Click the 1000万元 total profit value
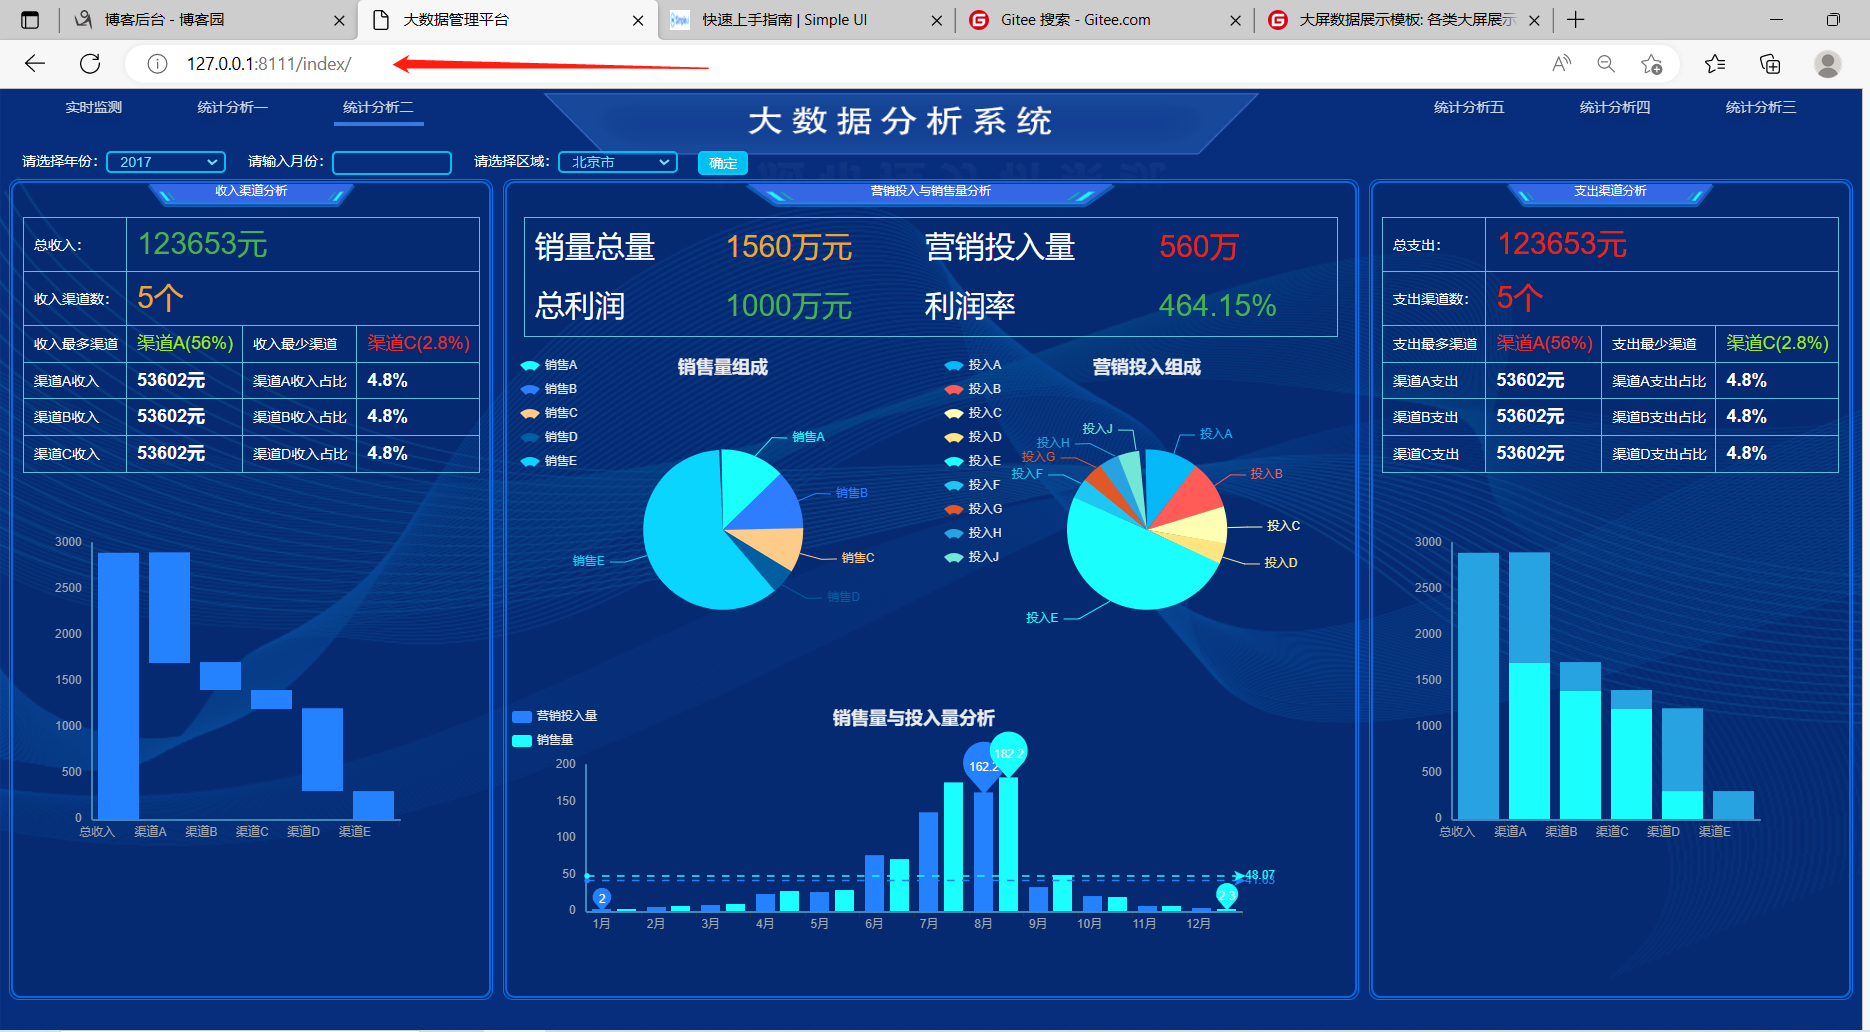 (789, 305)
